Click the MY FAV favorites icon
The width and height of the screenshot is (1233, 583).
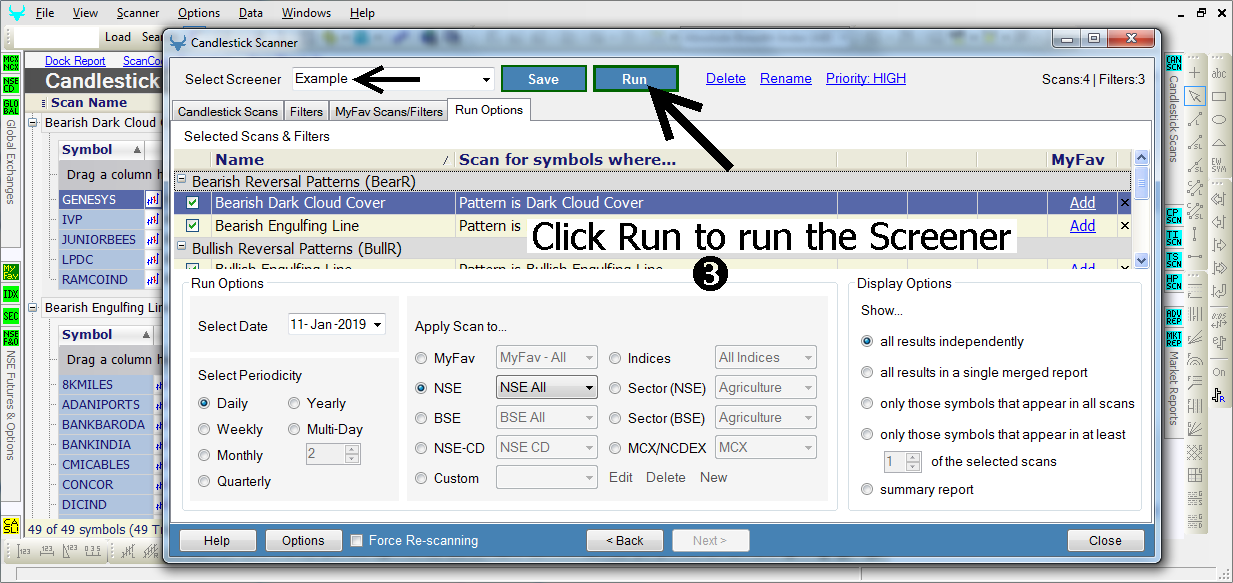[11, 272]
